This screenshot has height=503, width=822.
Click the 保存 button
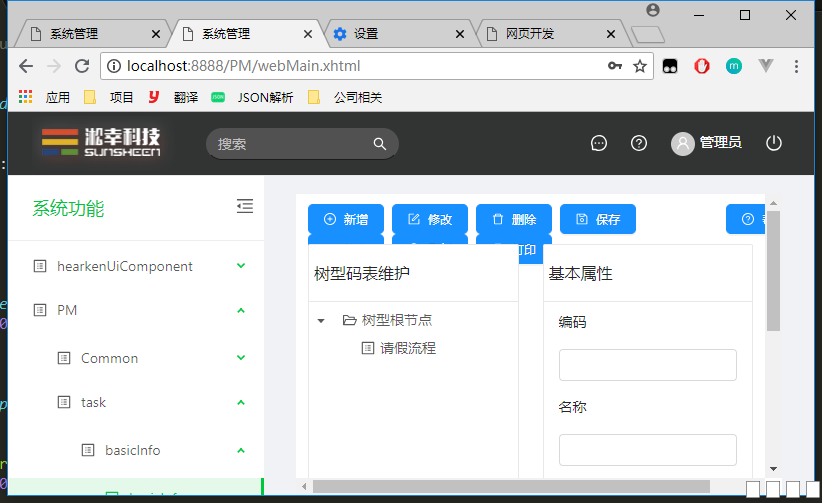(598, 219)
